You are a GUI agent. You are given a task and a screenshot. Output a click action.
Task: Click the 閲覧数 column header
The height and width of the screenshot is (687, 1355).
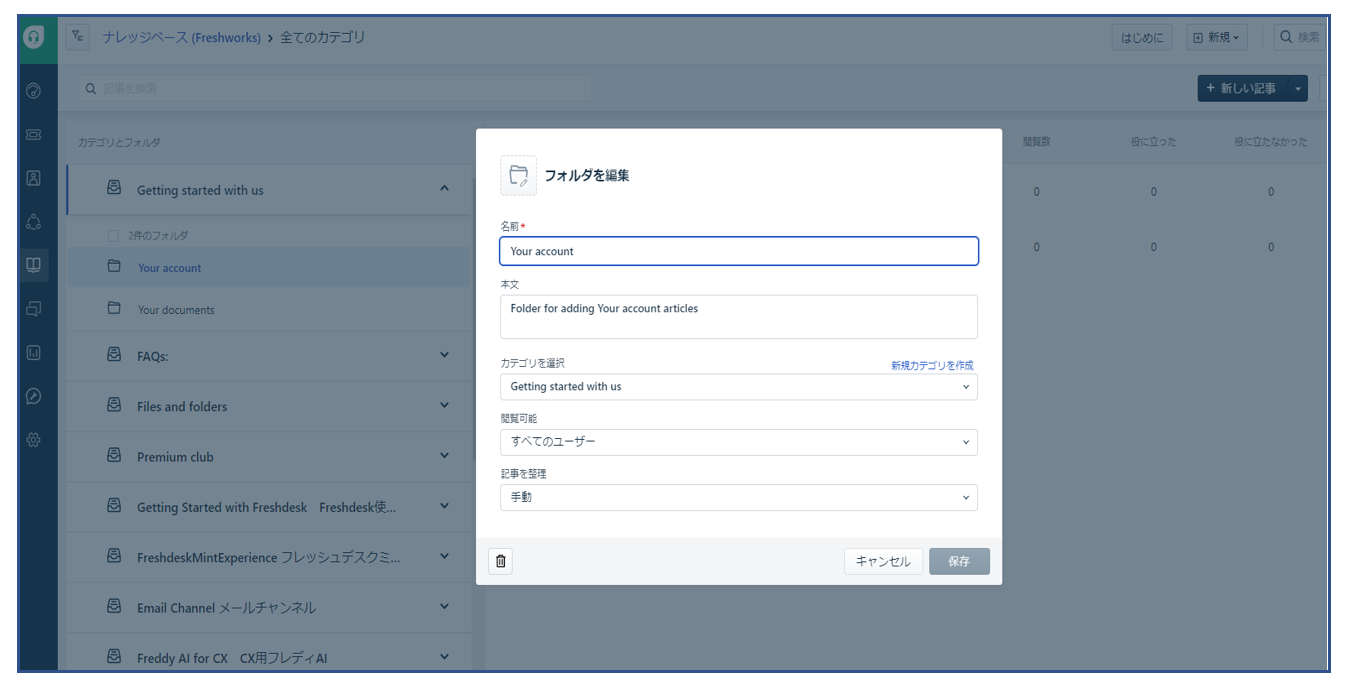coord(1036,142)
